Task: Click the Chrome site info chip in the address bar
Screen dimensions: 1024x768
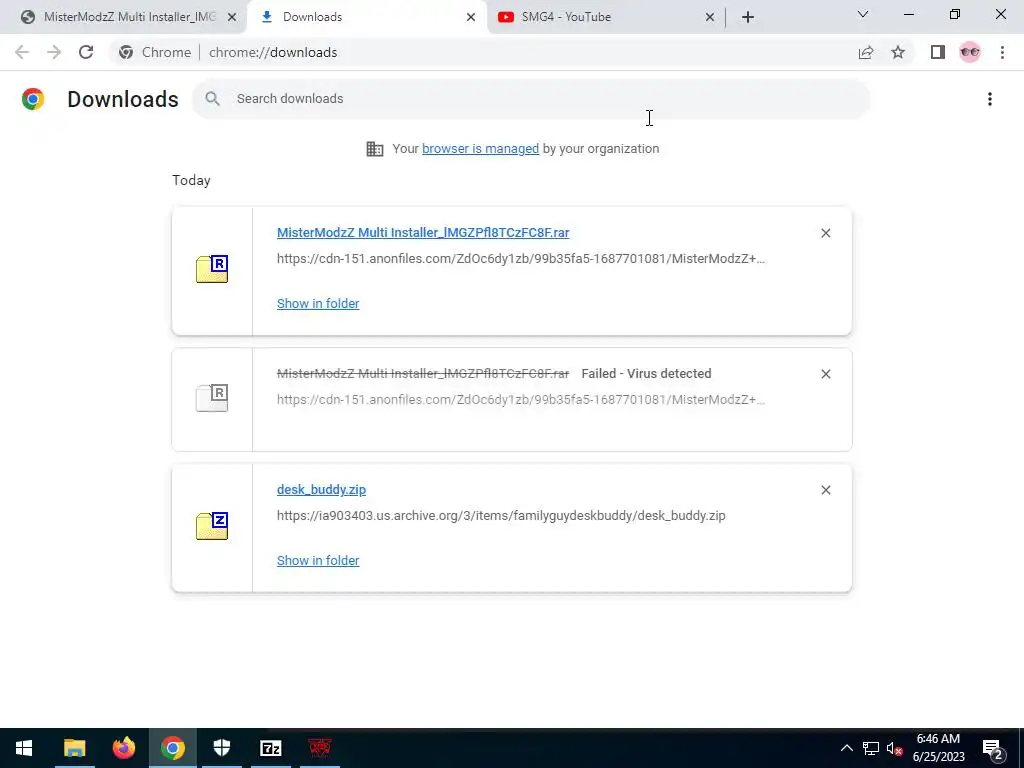Action: pos(155,52)
